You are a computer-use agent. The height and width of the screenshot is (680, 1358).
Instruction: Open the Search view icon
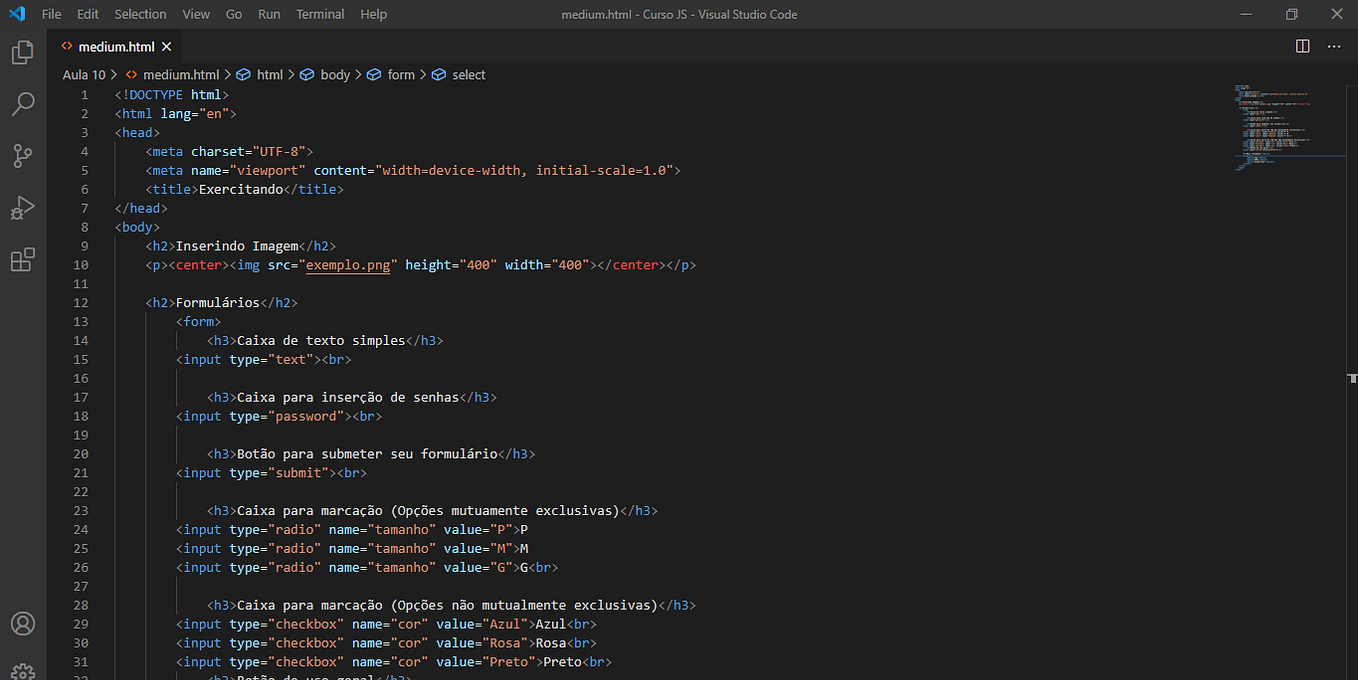22,104
